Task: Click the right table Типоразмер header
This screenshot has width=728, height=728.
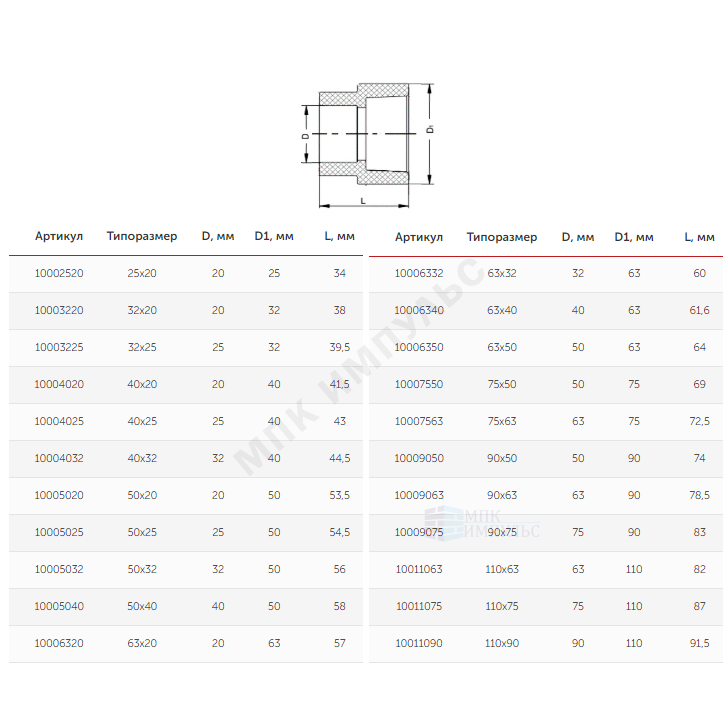Action: [x=502, y=237]
